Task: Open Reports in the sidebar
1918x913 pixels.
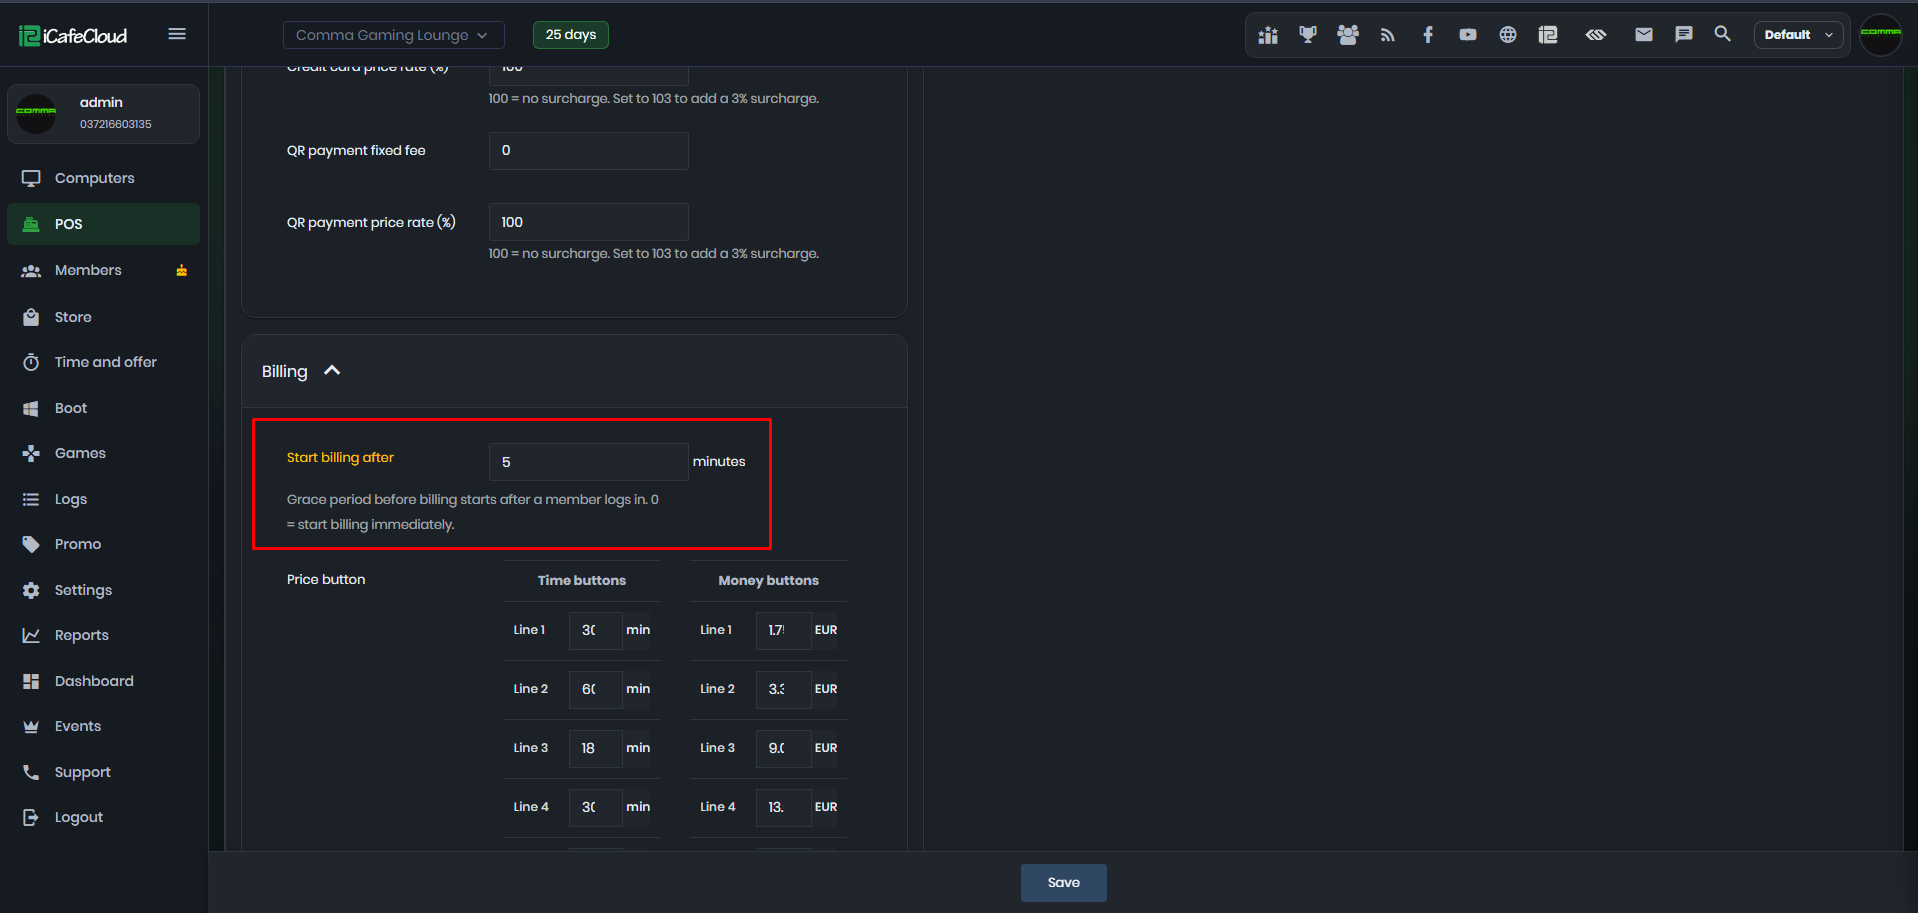Action: pyautogui.click(x=104, y=635)
